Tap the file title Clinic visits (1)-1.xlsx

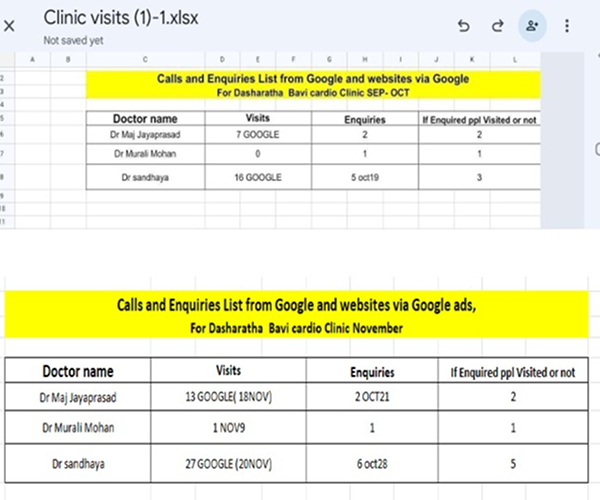(121, 18)
